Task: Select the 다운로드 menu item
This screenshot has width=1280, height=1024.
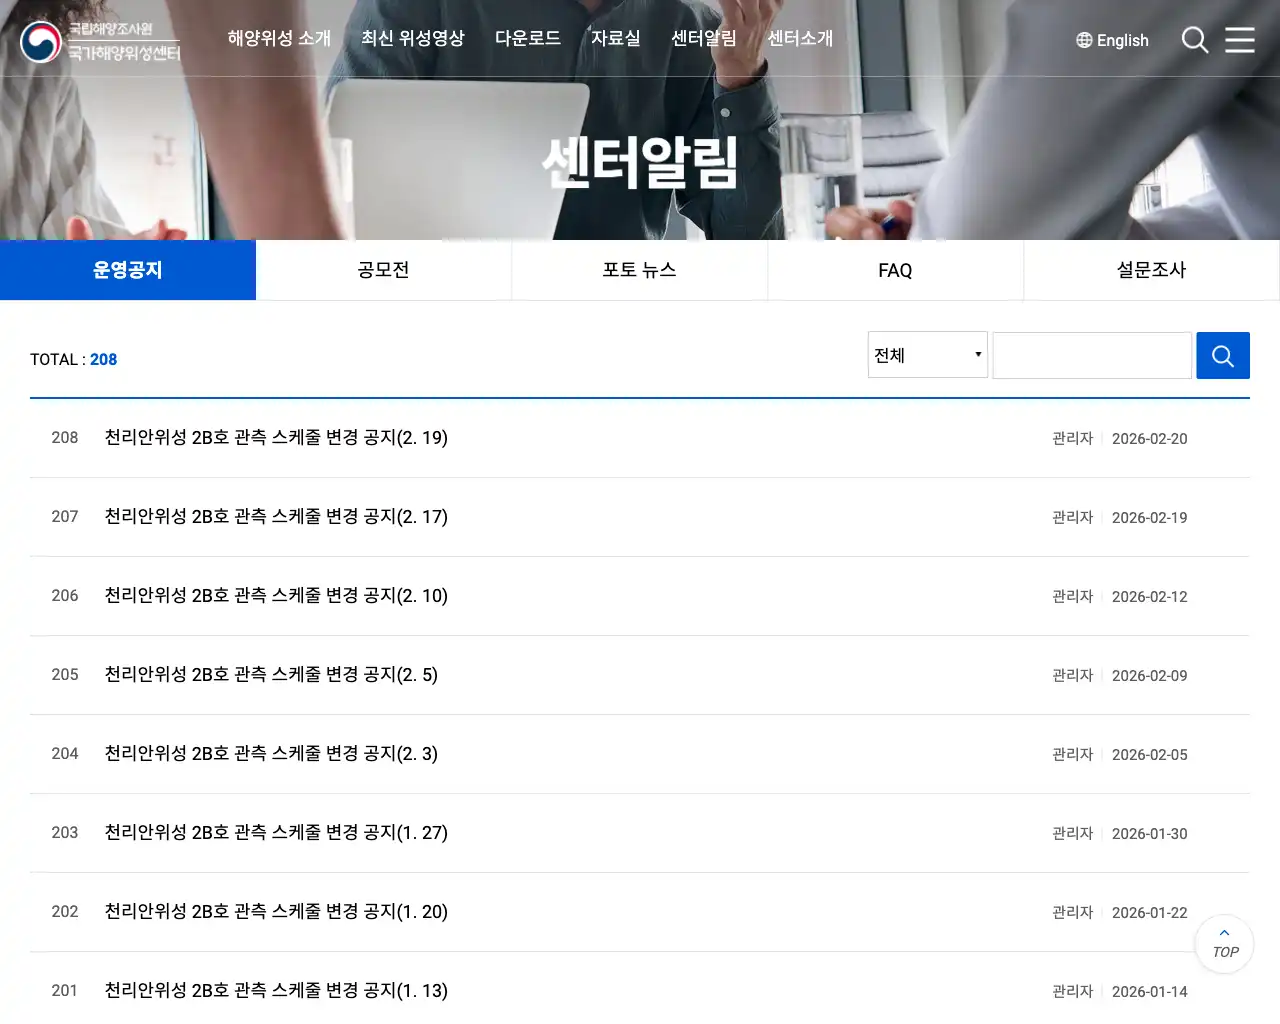Action: click(528, 38)
